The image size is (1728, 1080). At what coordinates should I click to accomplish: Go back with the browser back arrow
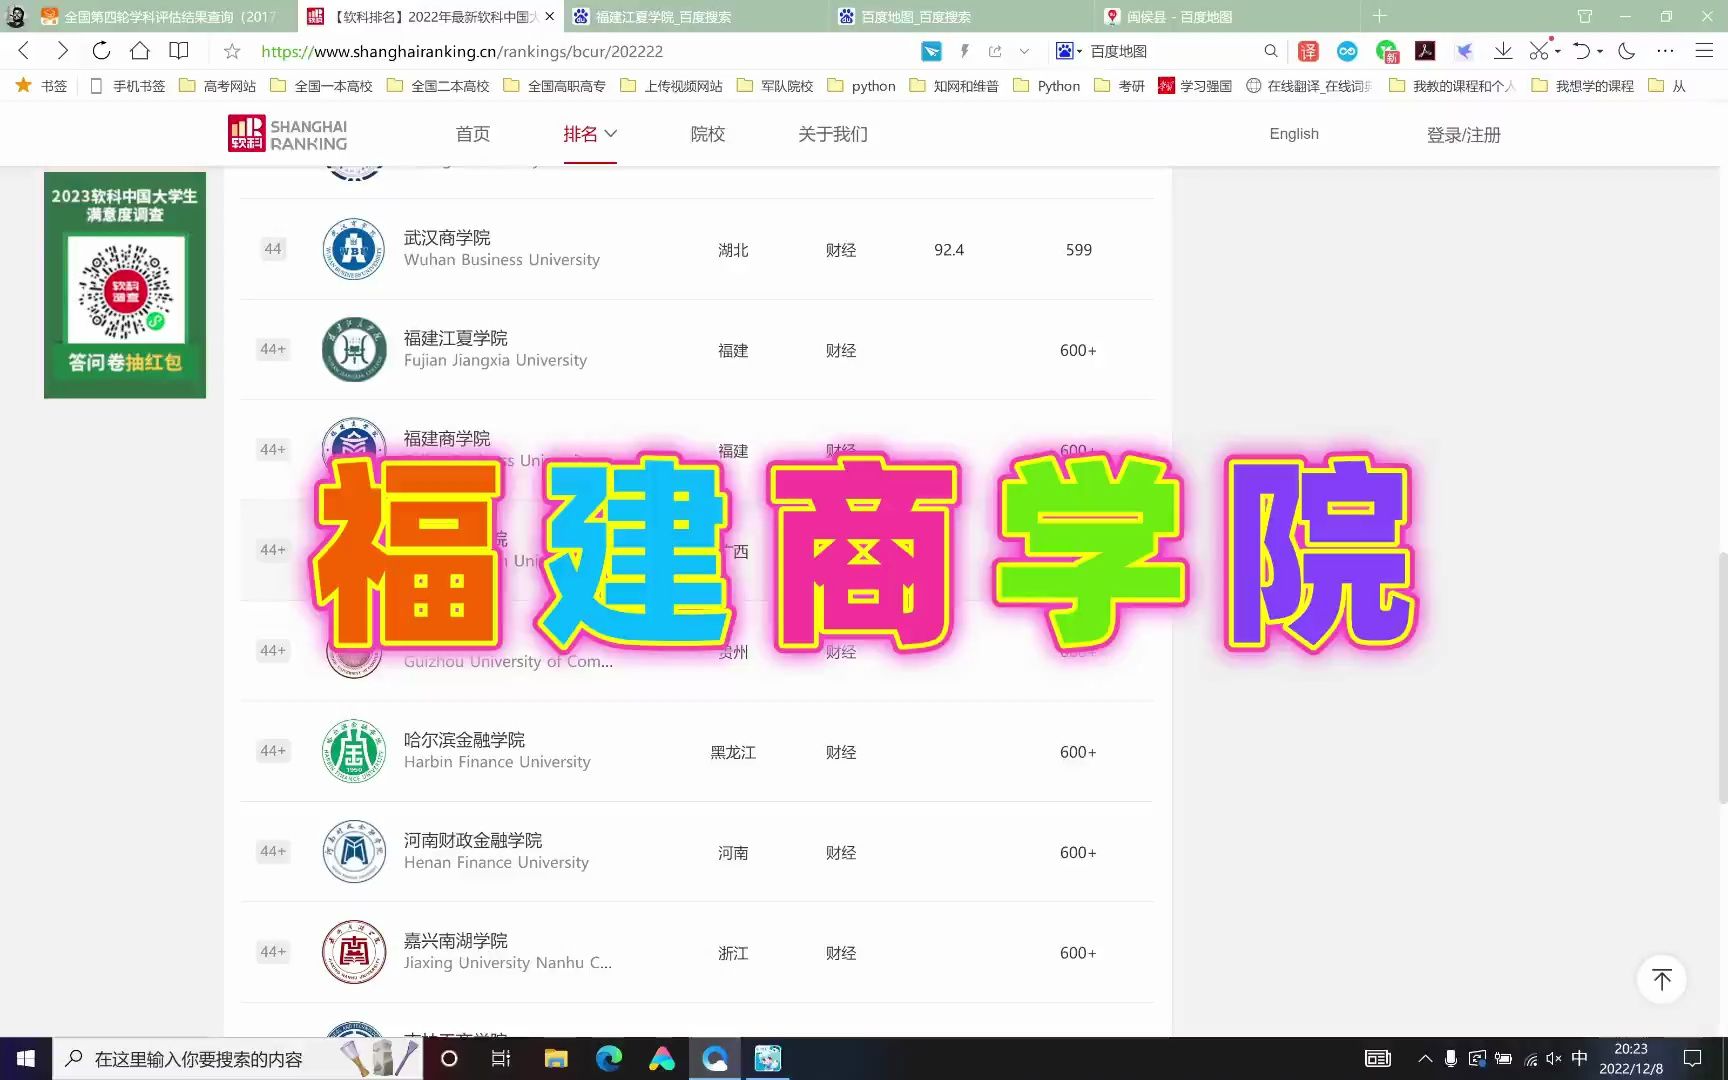[x=24, y=51]
